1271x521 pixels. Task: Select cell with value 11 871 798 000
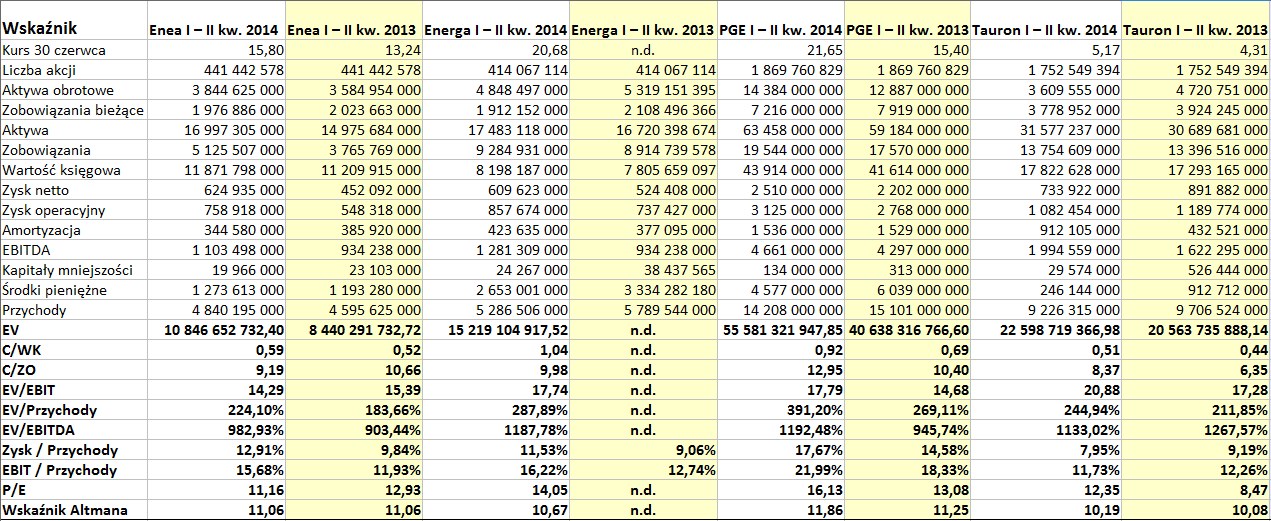[216, 170]
